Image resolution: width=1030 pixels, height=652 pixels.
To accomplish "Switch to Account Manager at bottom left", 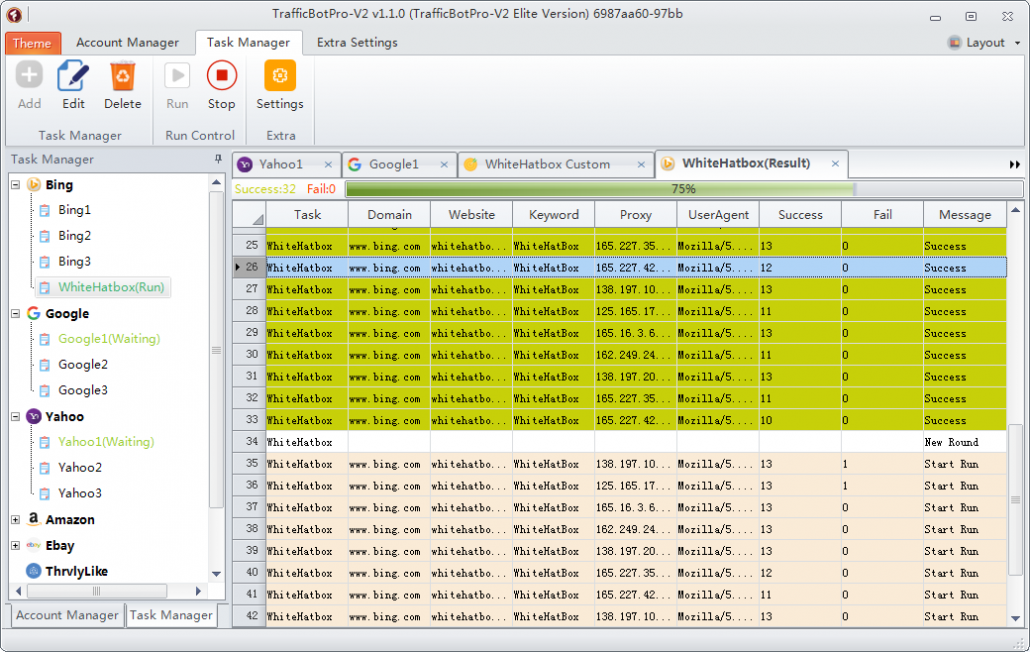I will (66, 615).
